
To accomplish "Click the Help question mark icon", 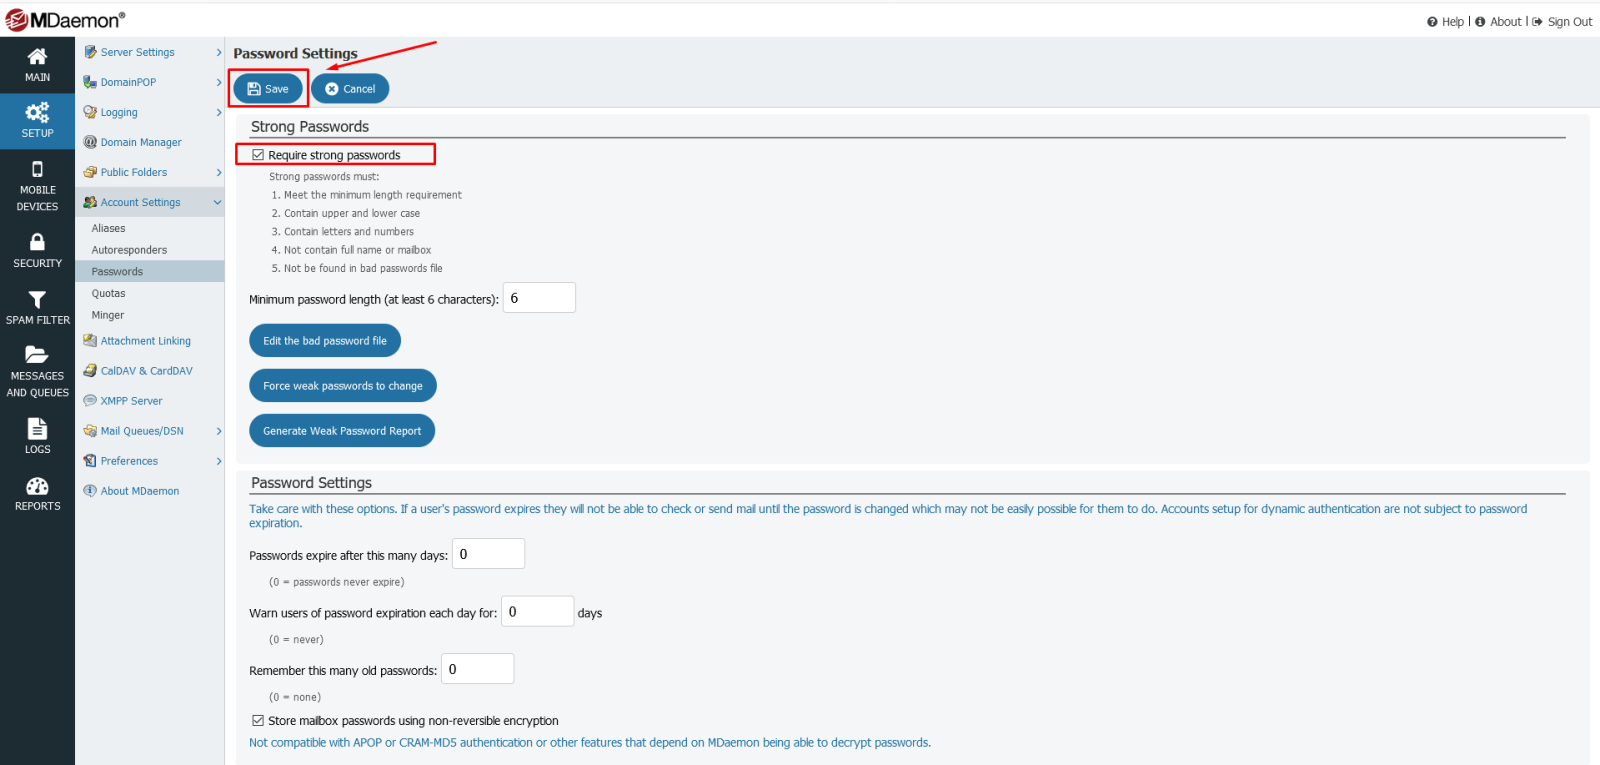I will (x=1432, y=22).
